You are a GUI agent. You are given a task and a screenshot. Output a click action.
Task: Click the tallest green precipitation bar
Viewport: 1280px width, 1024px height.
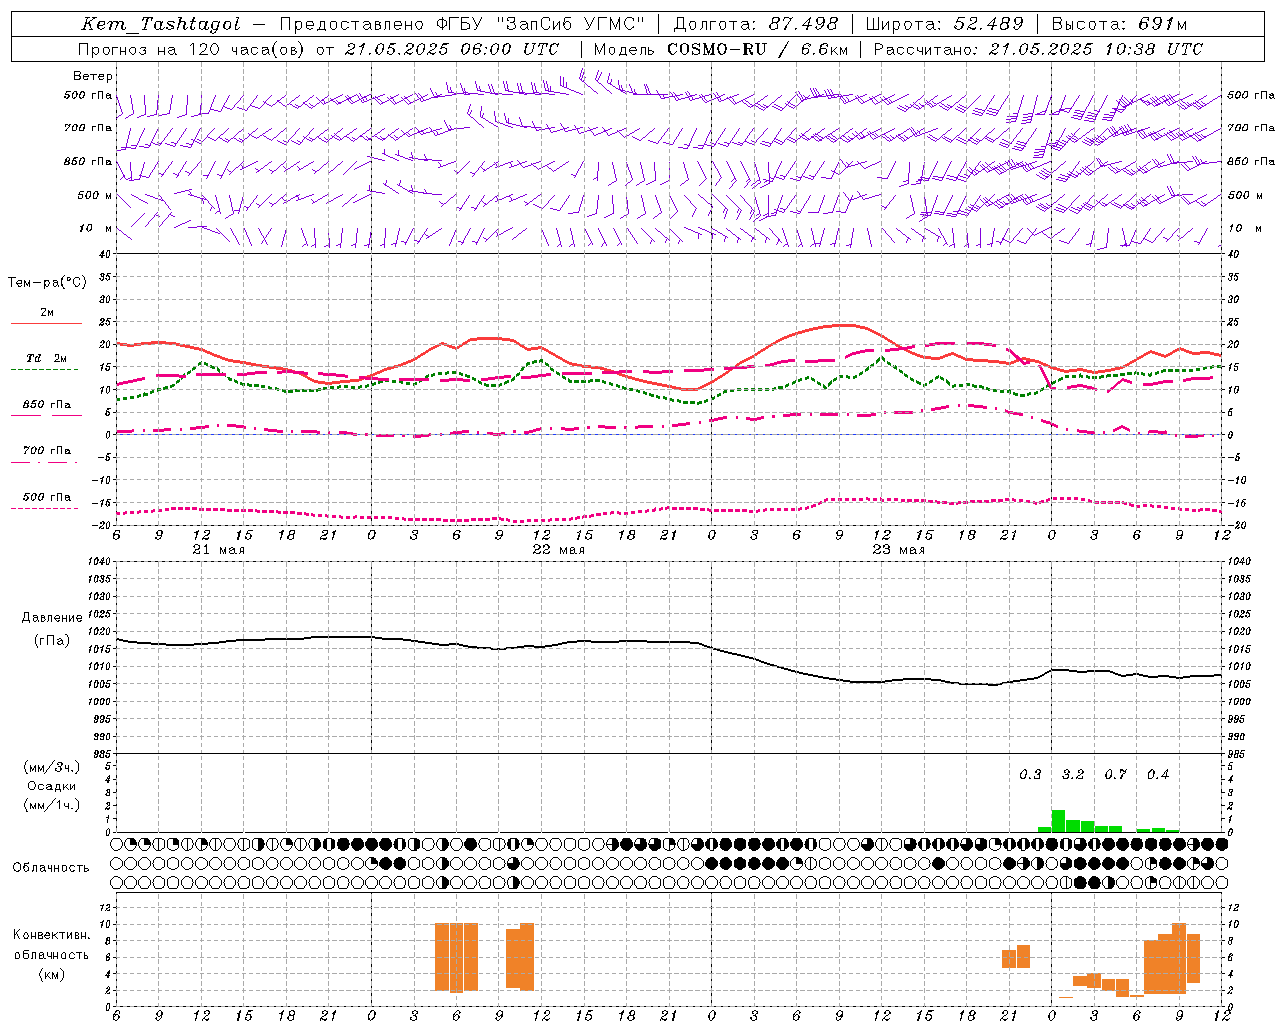click(1058, 821)
